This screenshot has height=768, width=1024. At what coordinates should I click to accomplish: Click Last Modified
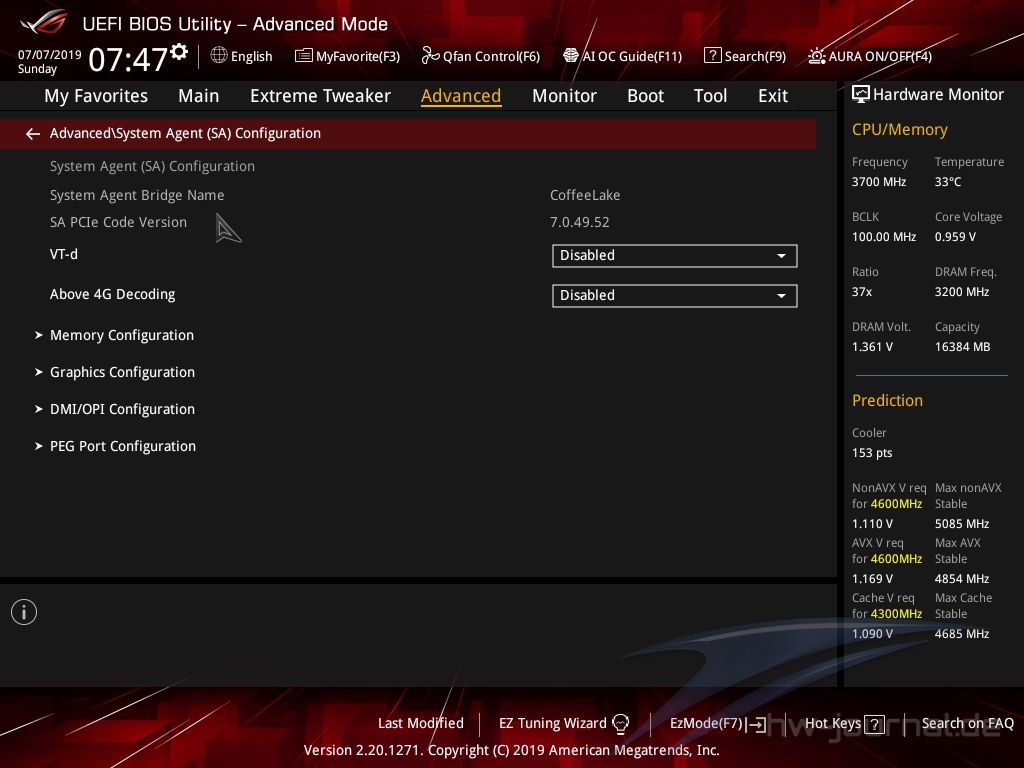click(421, 724)
